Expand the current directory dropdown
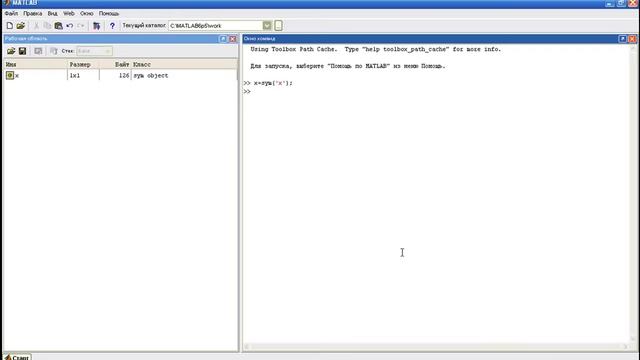 pos(267,26)
